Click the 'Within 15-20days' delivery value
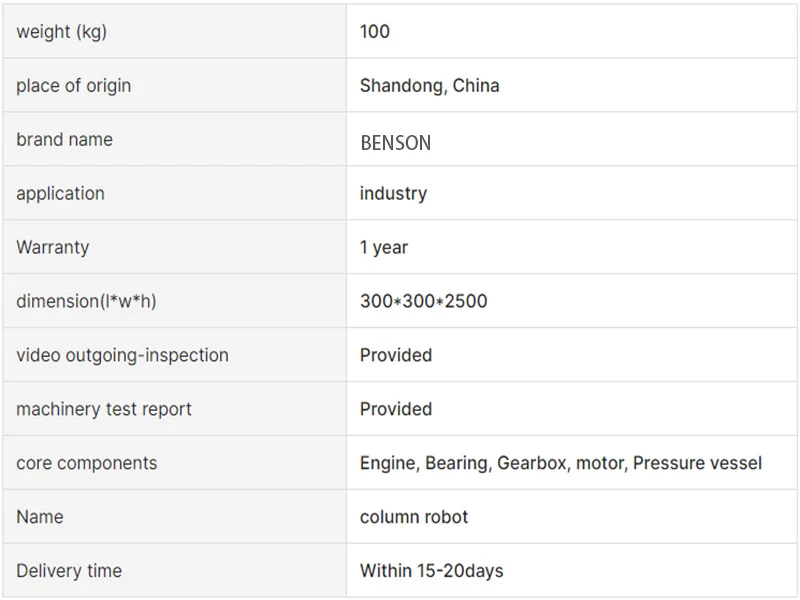800x600 pixels. [x=432, y=571]
